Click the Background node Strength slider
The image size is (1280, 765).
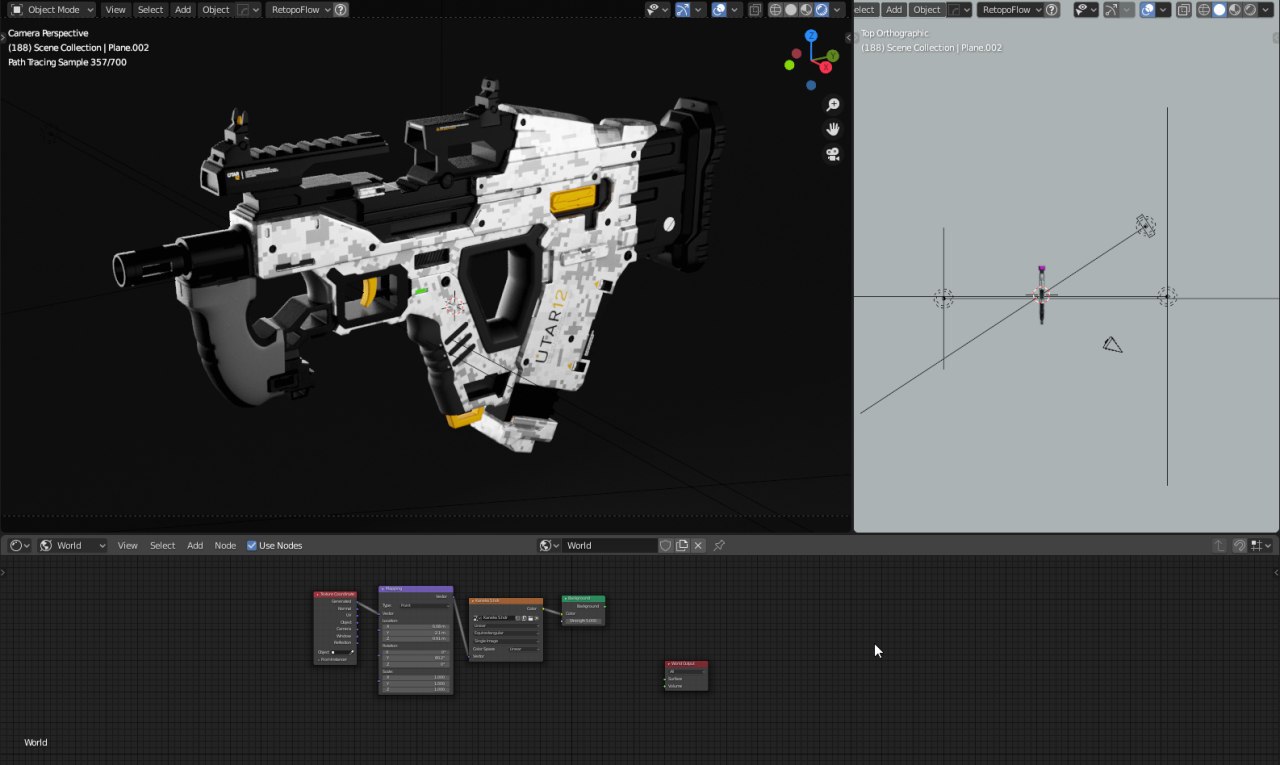pos(583,621)
